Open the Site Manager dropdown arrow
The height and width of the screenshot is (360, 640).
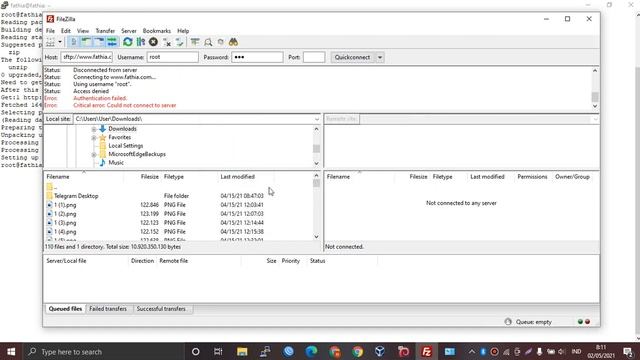click(60, 42)
